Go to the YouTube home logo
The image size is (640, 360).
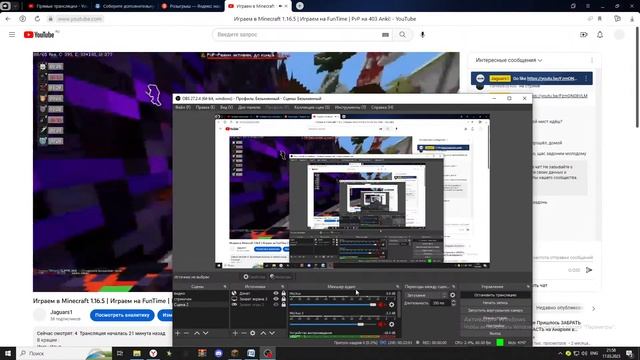(39, 35)
